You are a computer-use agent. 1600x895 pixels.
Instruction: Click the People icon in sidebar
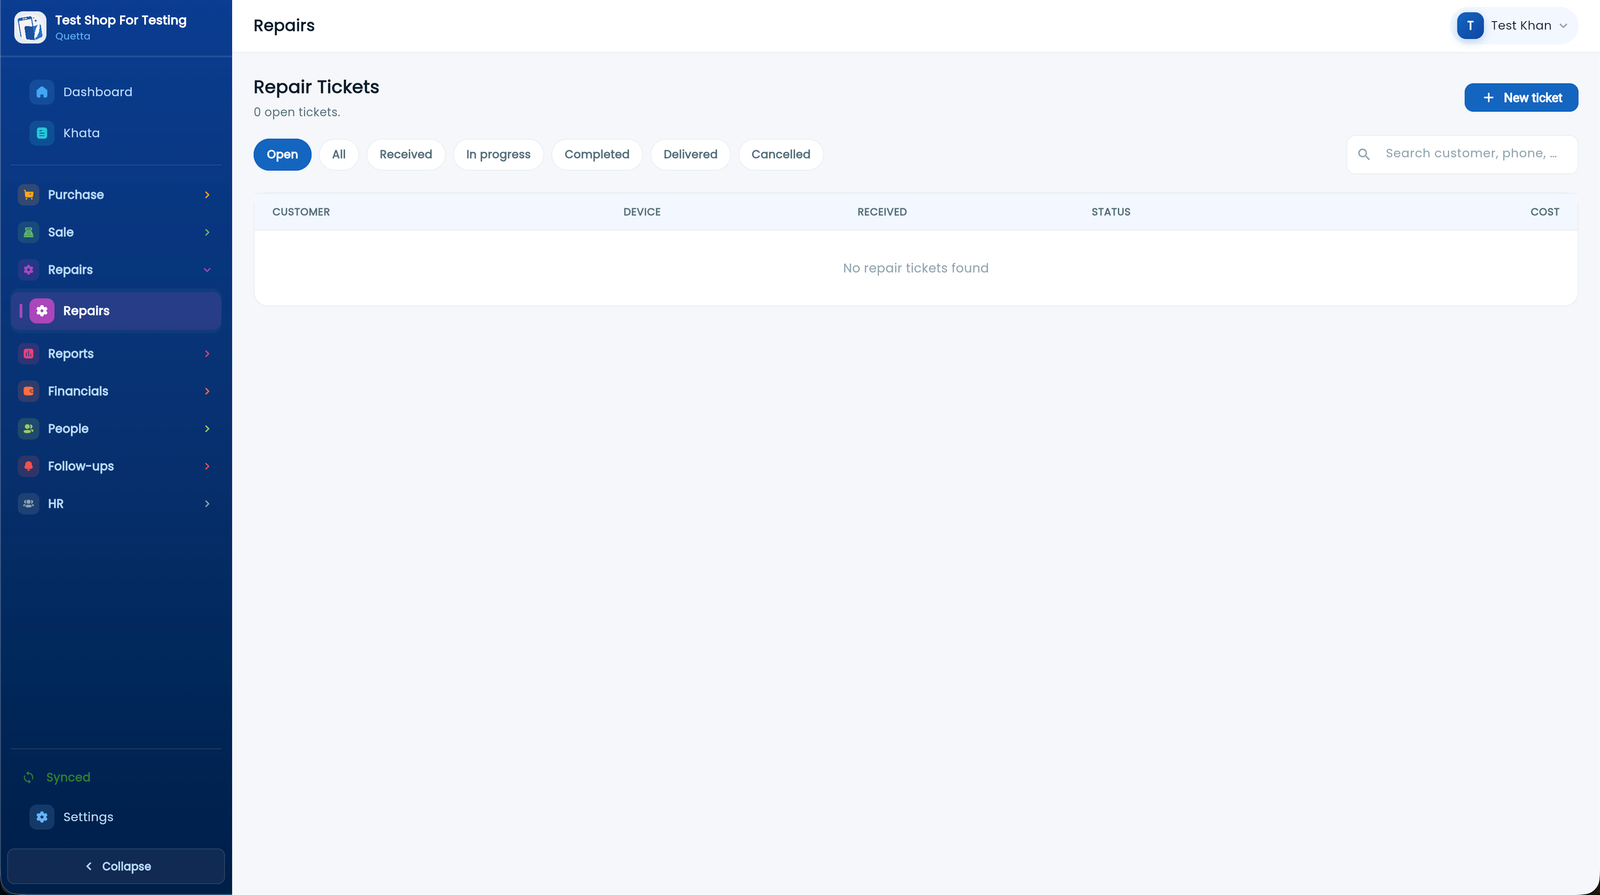(29, 429)
